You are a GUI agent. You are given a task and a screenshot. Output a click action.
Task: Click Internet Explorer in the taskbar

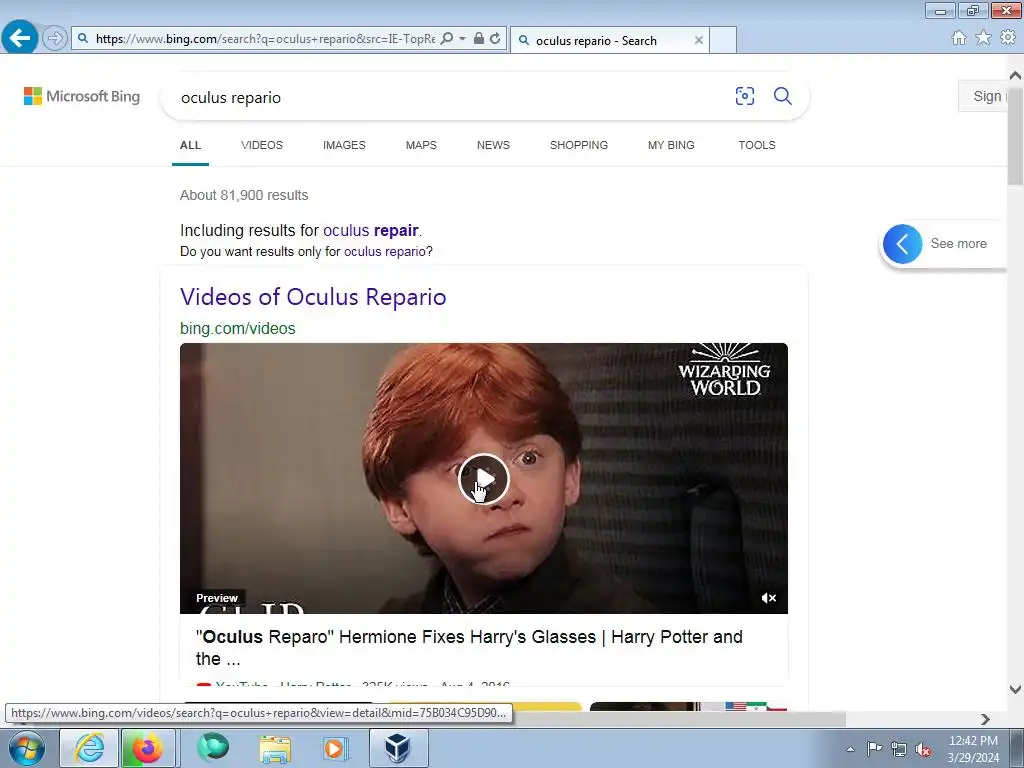[89, 748]
